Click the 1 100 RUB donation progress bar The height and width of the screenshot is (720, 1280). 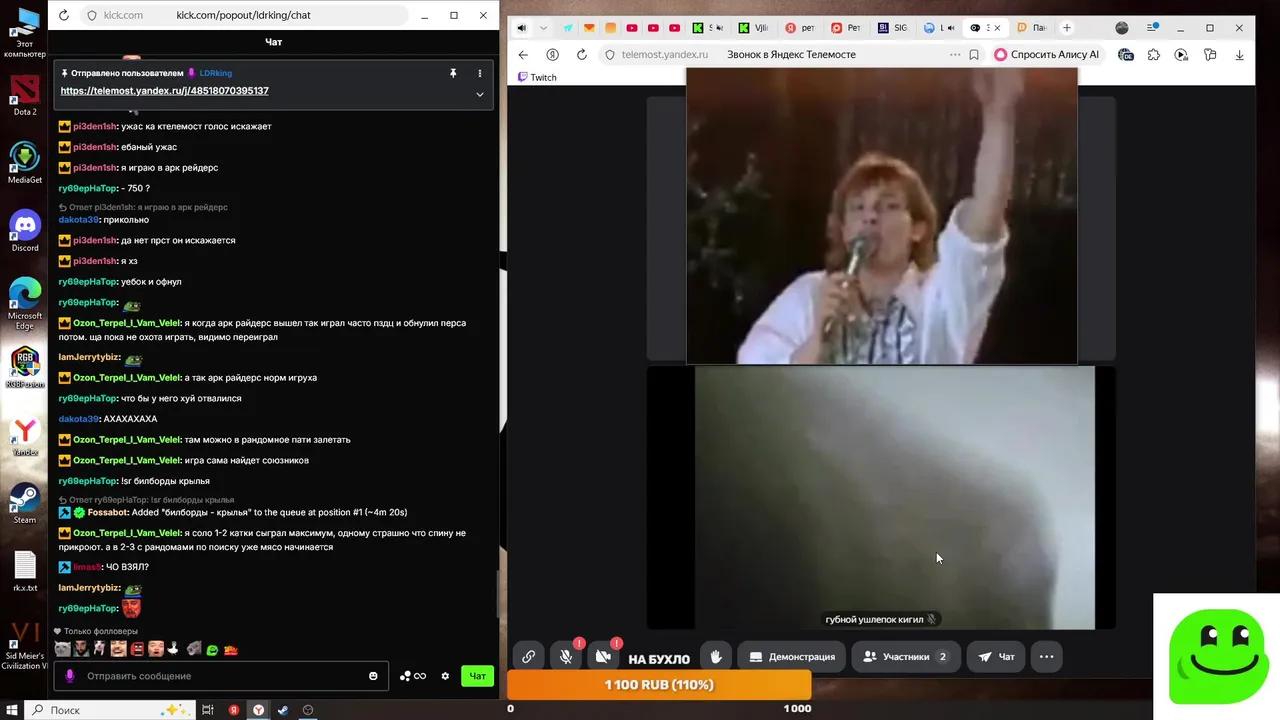[659, 685]
